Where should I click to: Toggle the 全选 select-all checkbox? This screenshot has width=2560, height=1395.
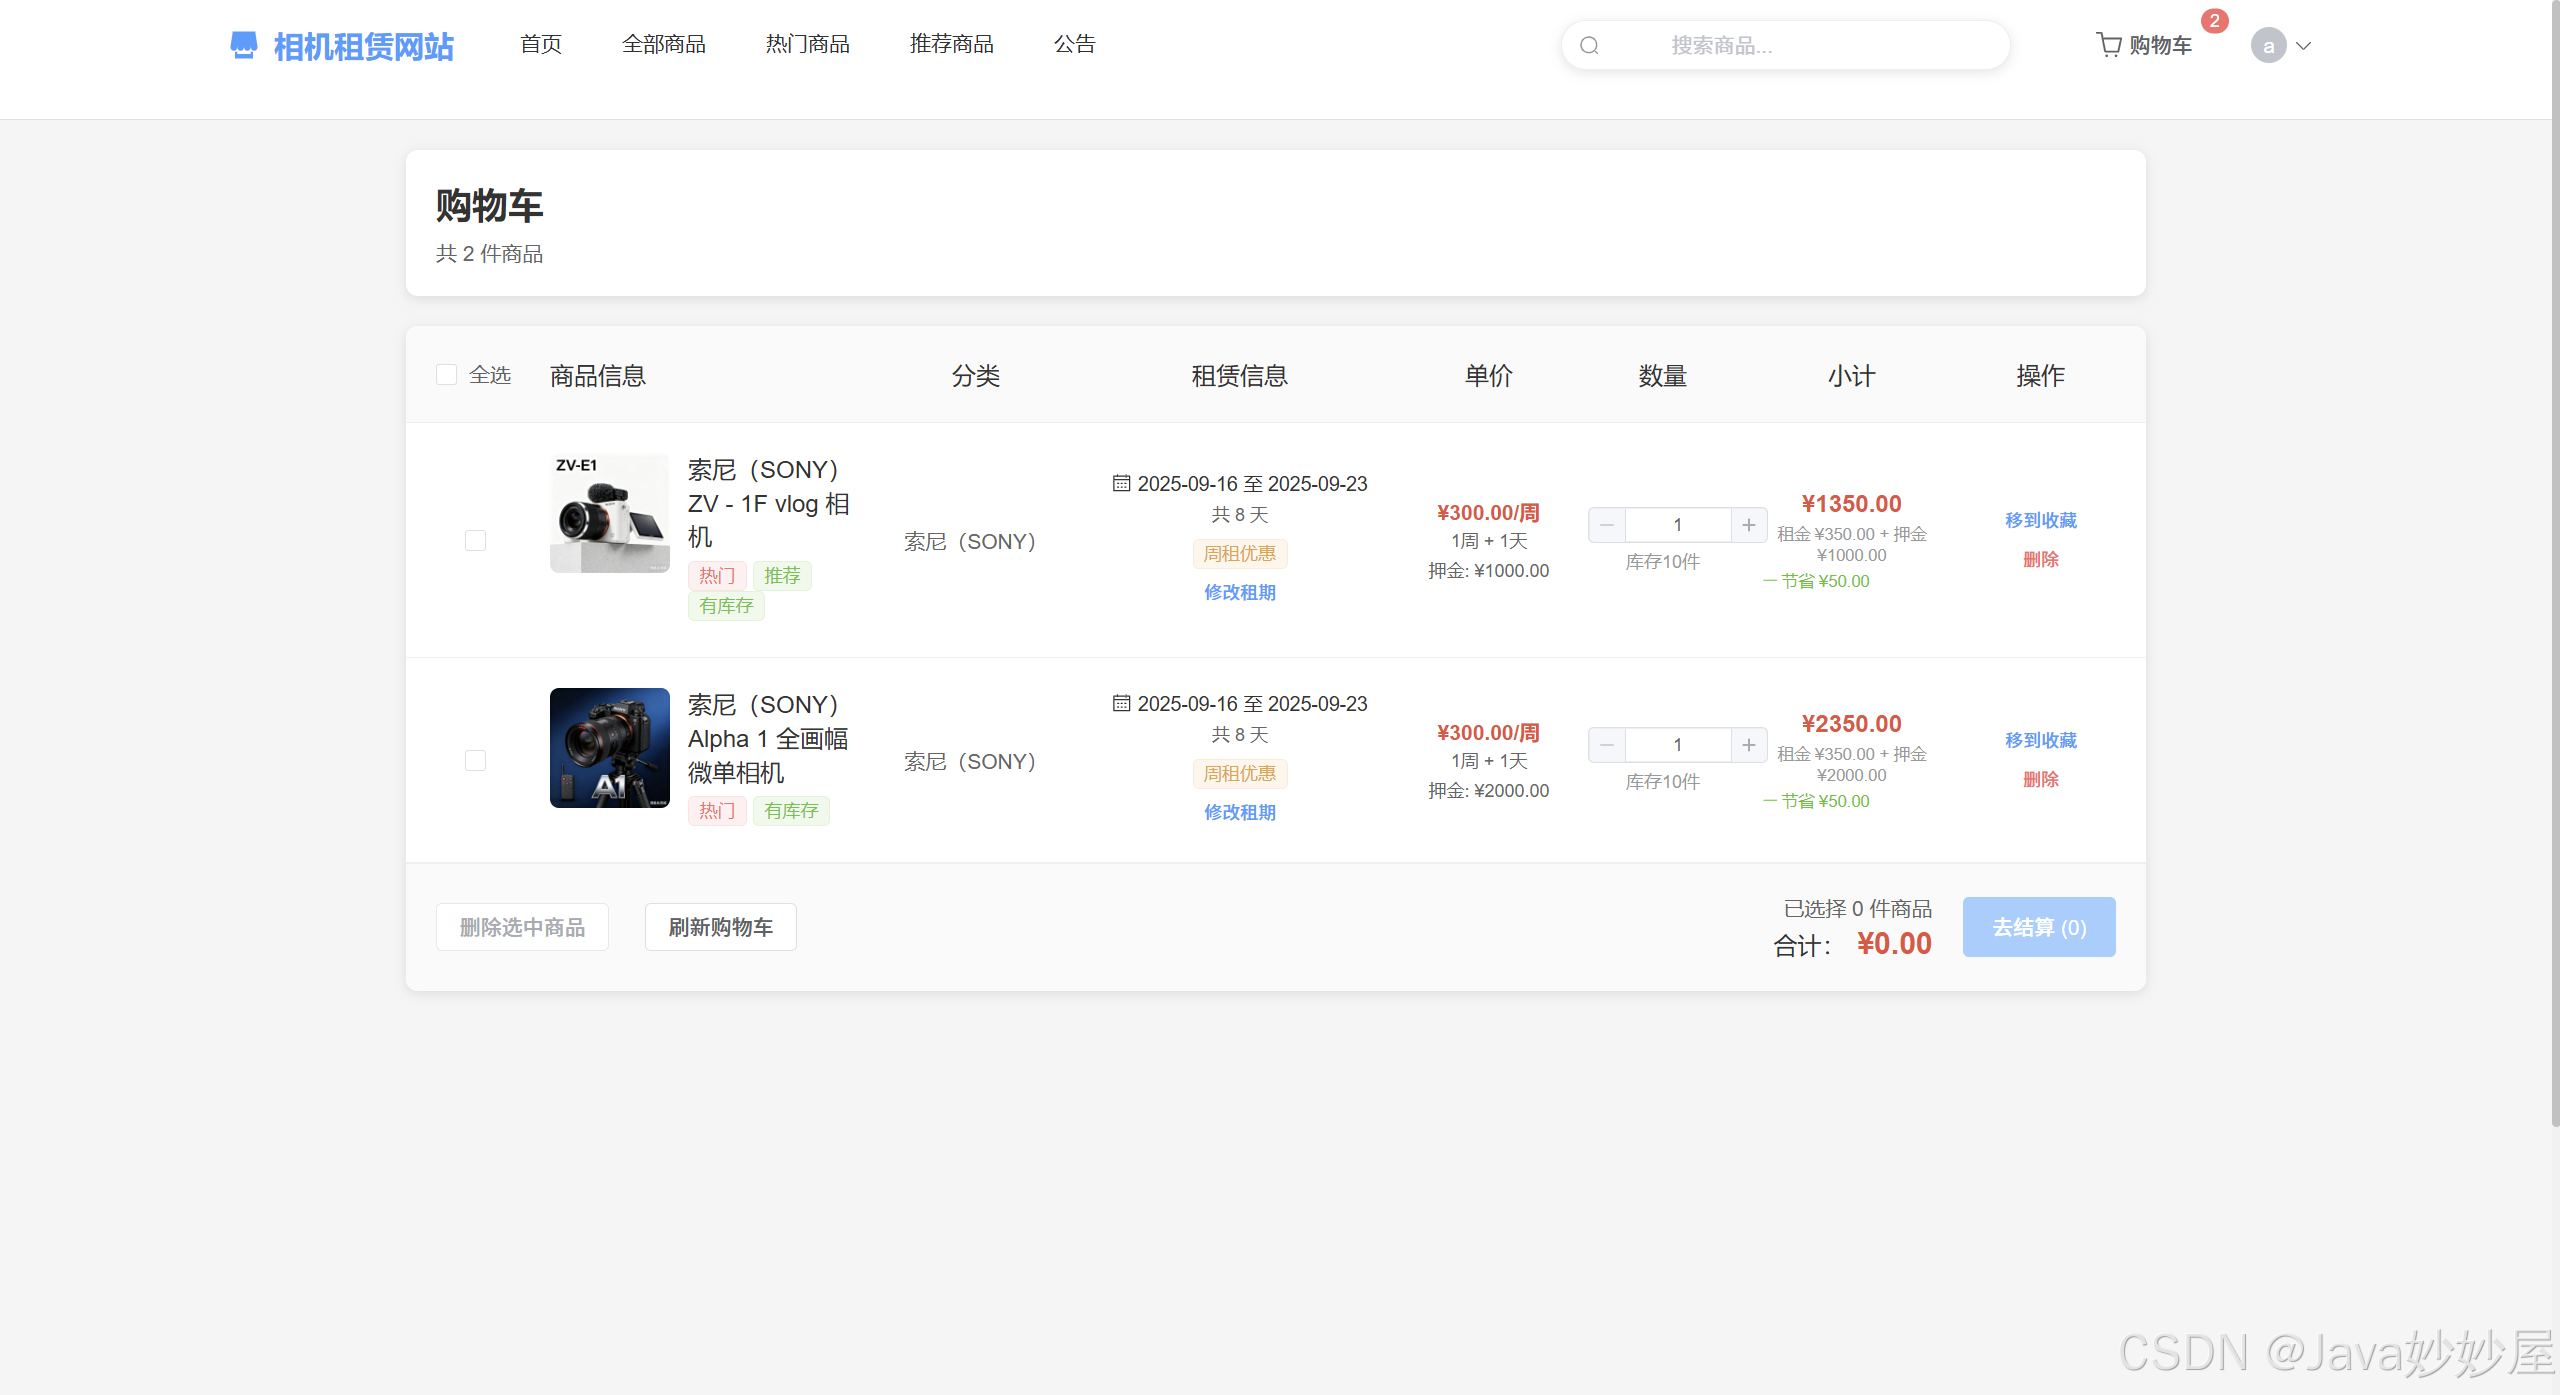[x=447, y=375]
